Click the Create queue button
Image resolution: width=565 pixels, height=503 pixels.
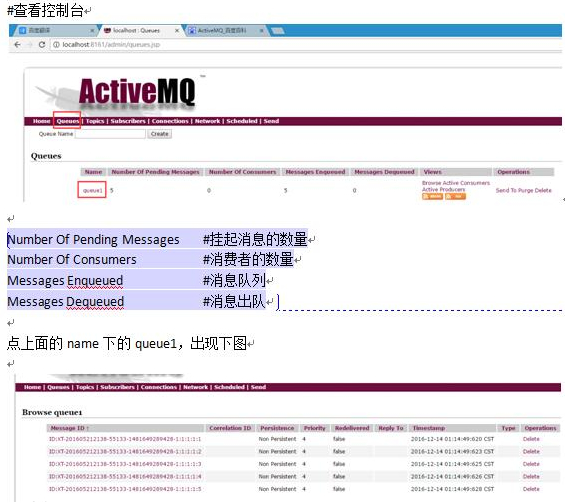(159, 134)
